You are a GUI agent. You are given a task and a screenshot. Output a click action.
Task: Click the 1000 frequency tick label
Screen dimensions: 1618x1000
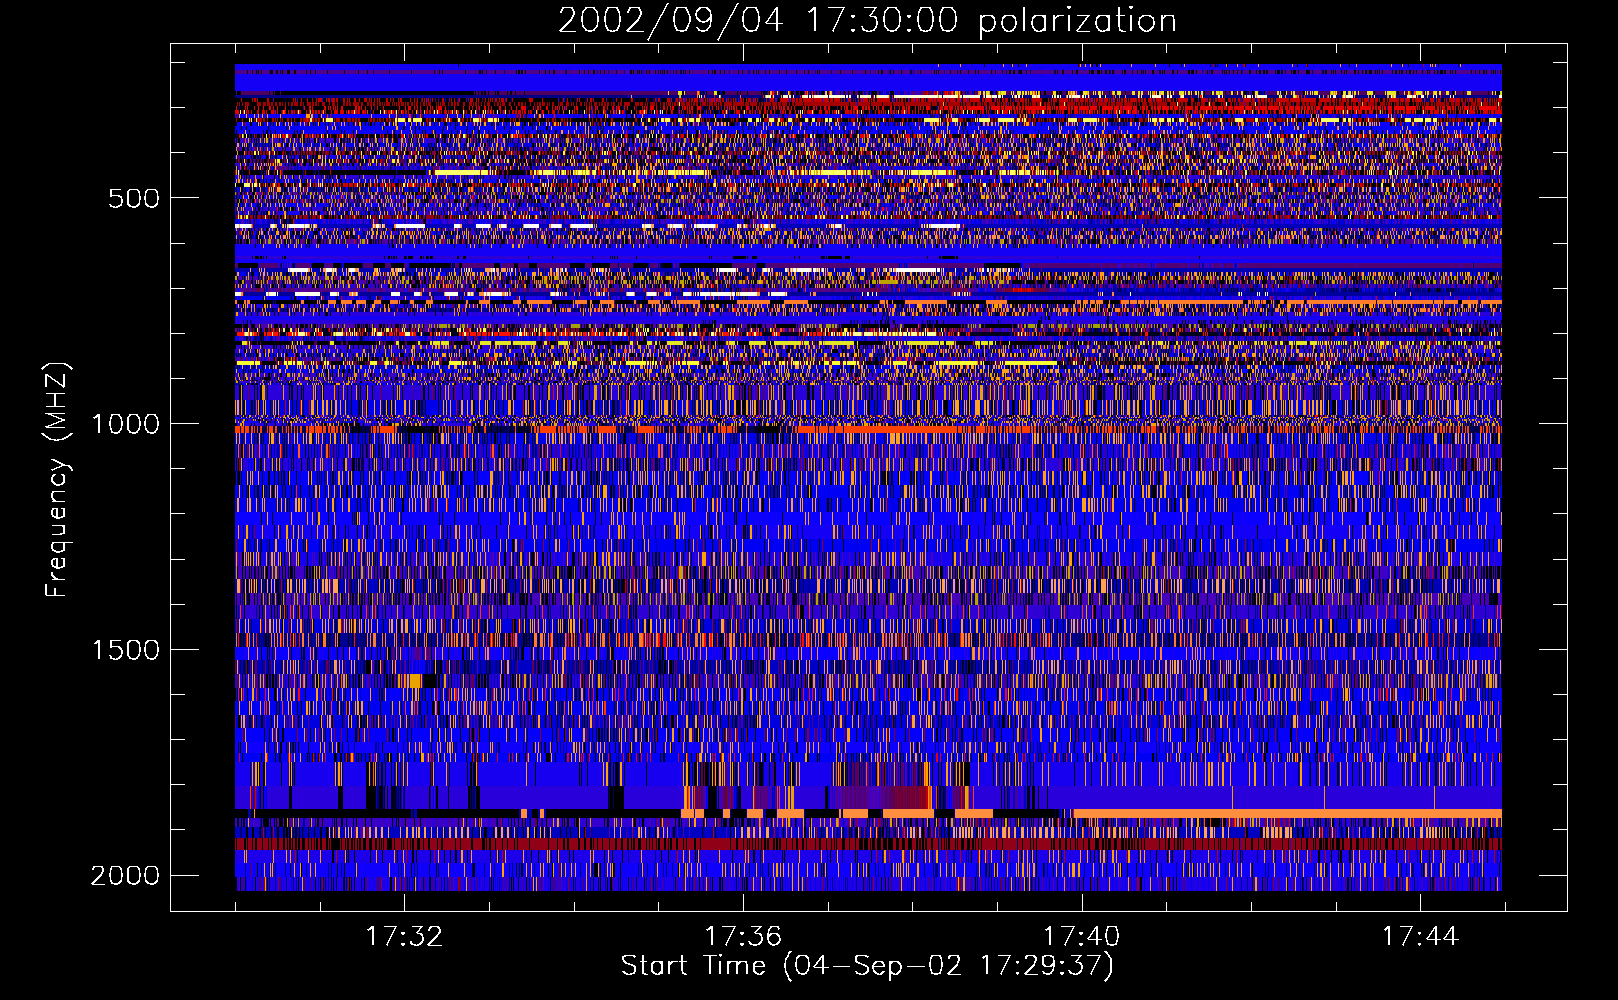(125, 424)
